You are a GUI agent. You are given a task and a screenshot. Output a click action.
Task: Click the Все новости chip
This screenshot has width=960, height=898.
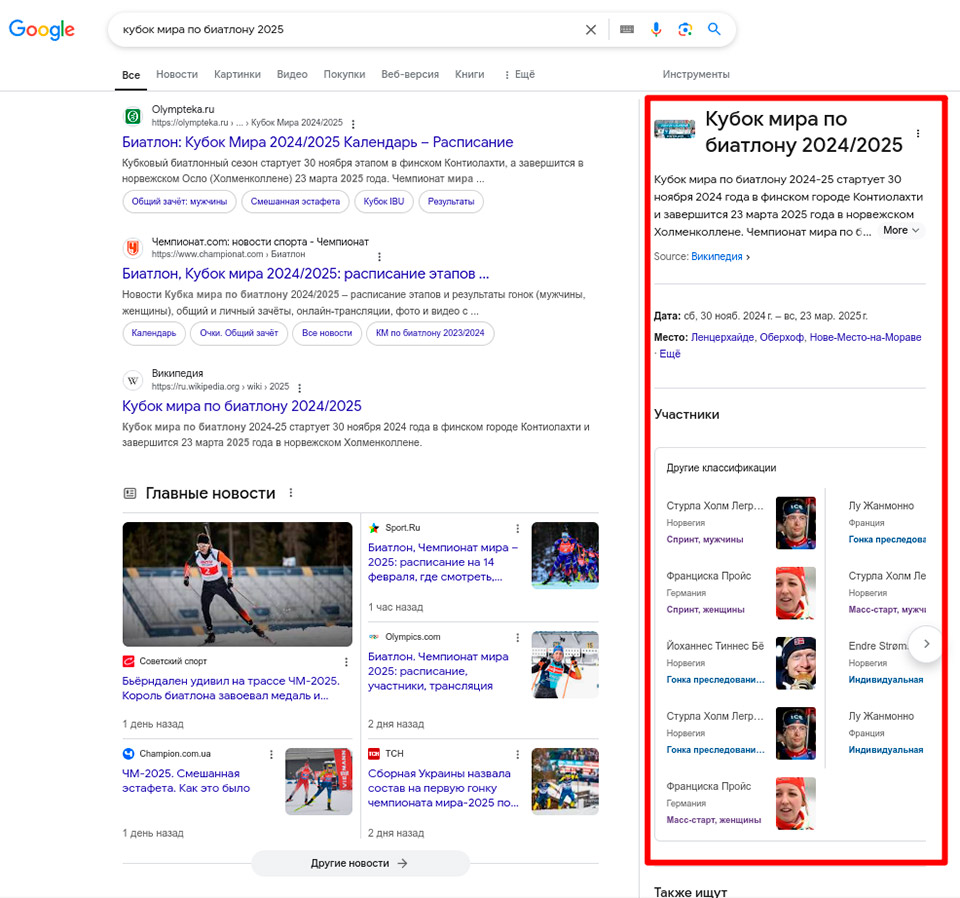tap(327, 333)
